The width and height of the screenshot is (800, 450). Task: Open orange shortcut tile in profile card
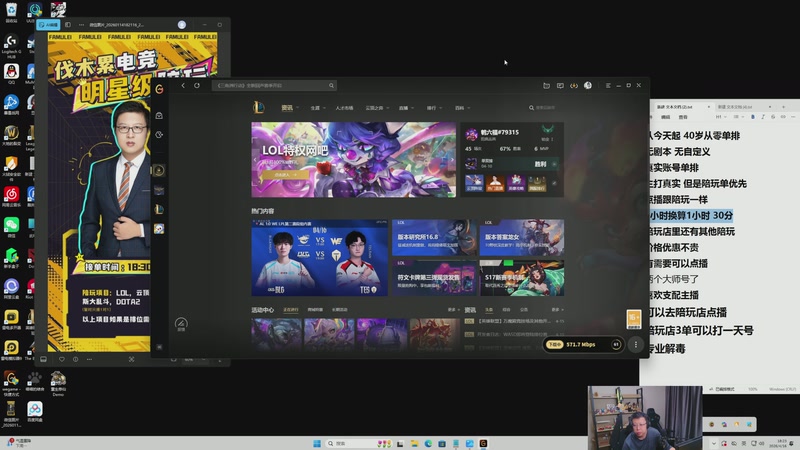495,183
